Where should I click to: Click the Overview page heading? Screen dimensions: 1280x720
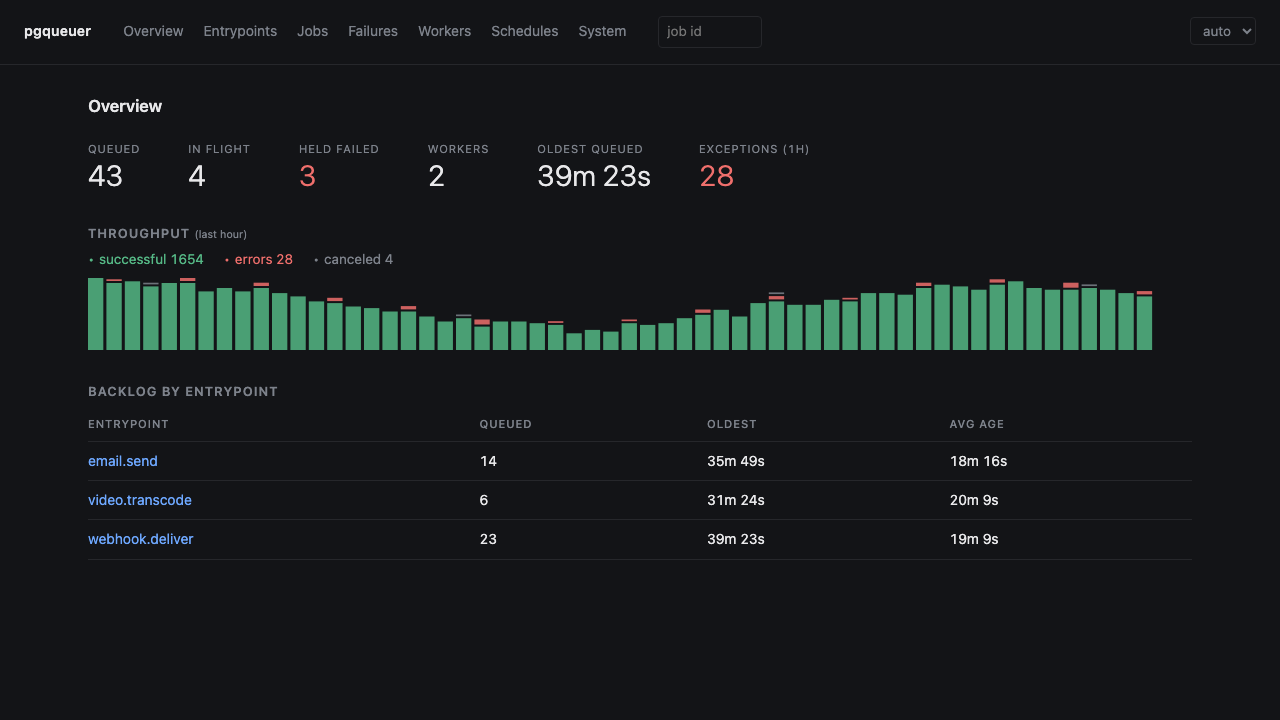pyautogui.click(x=125, y=106)
